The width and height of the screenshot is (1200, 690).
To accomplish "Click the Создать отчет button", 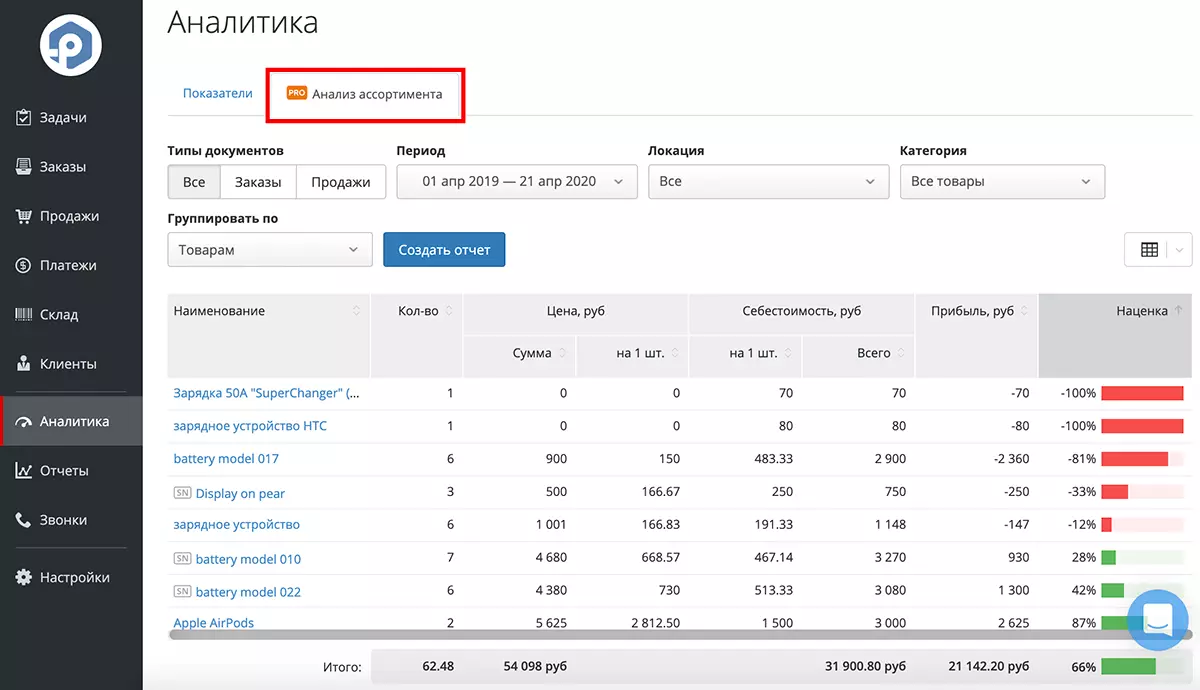I will coord(444,250).
